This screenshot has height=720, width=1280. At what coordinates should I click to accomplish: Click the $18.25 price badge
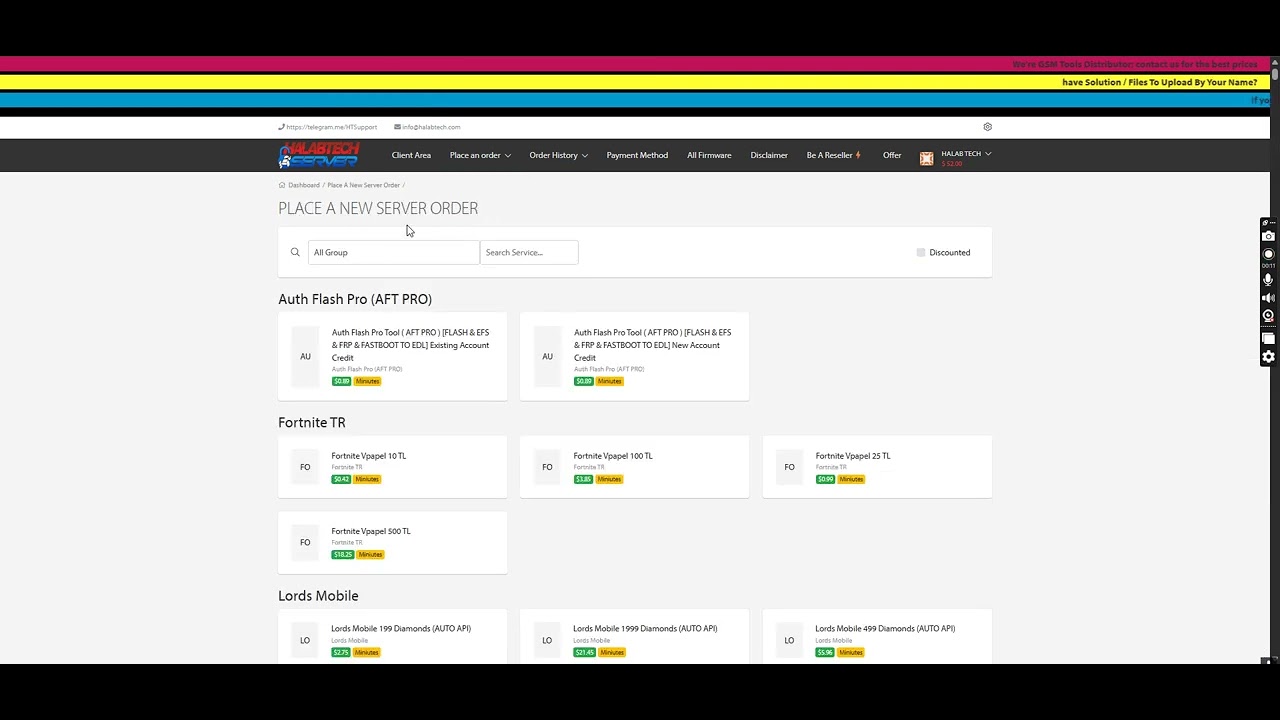click(x=343, y=554)
